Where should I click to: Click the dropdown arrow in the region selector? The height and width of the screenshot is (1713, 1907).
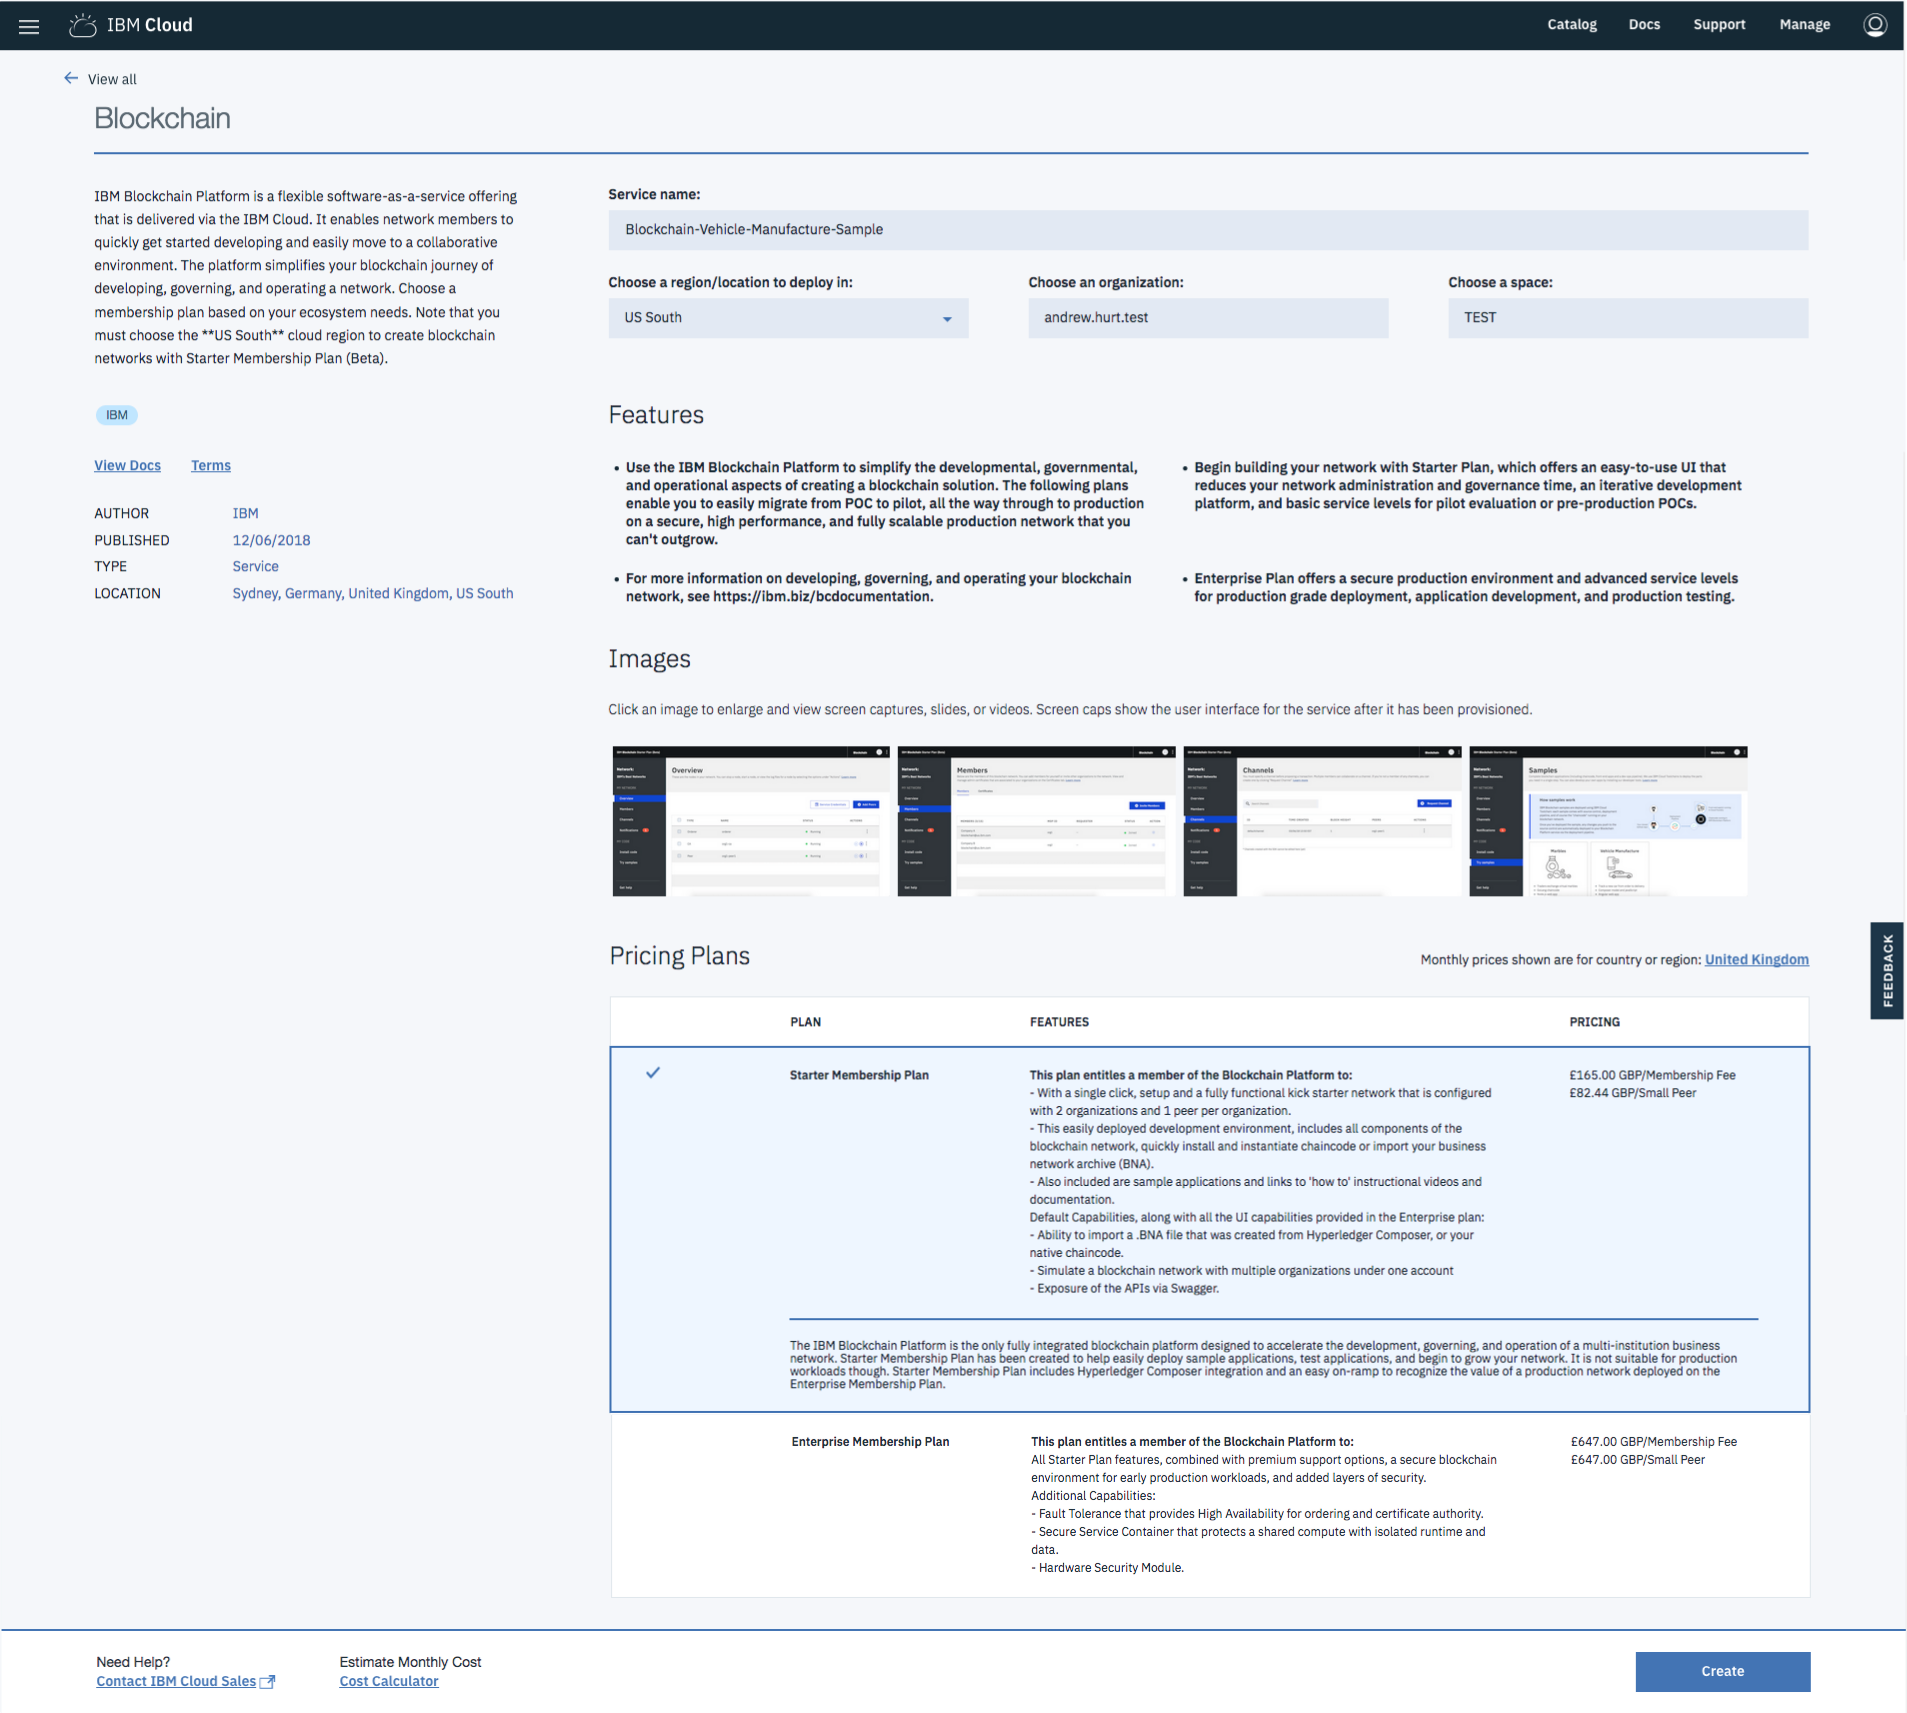(x=947, y=319)
